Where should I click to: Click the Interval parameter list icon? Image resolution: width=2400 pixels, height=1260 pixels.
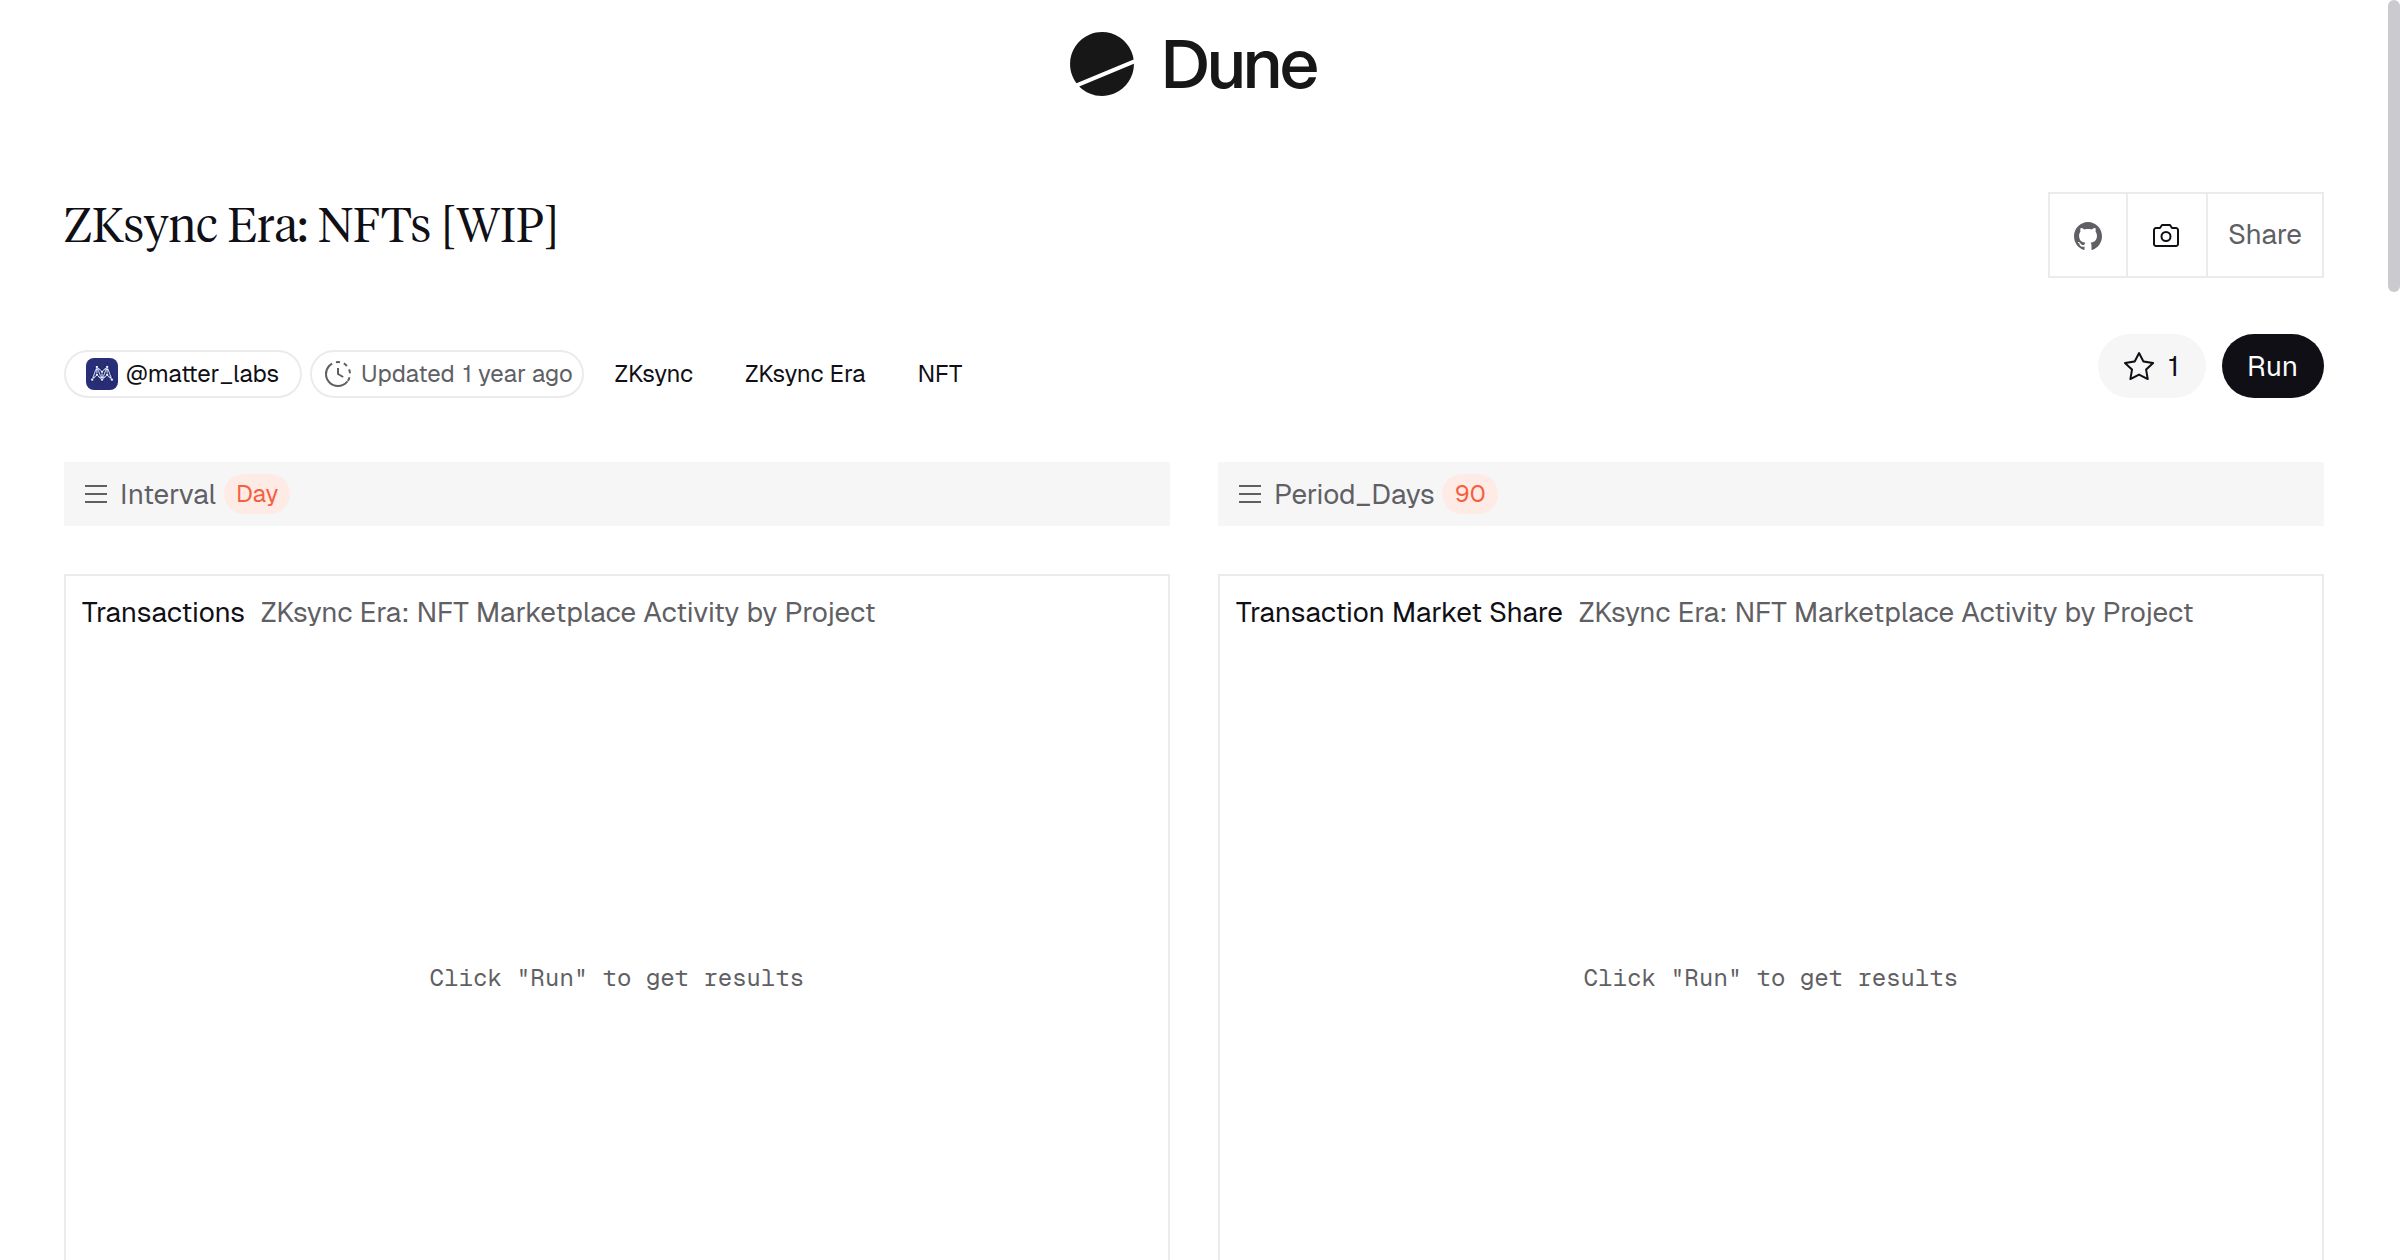pos(96,494)
